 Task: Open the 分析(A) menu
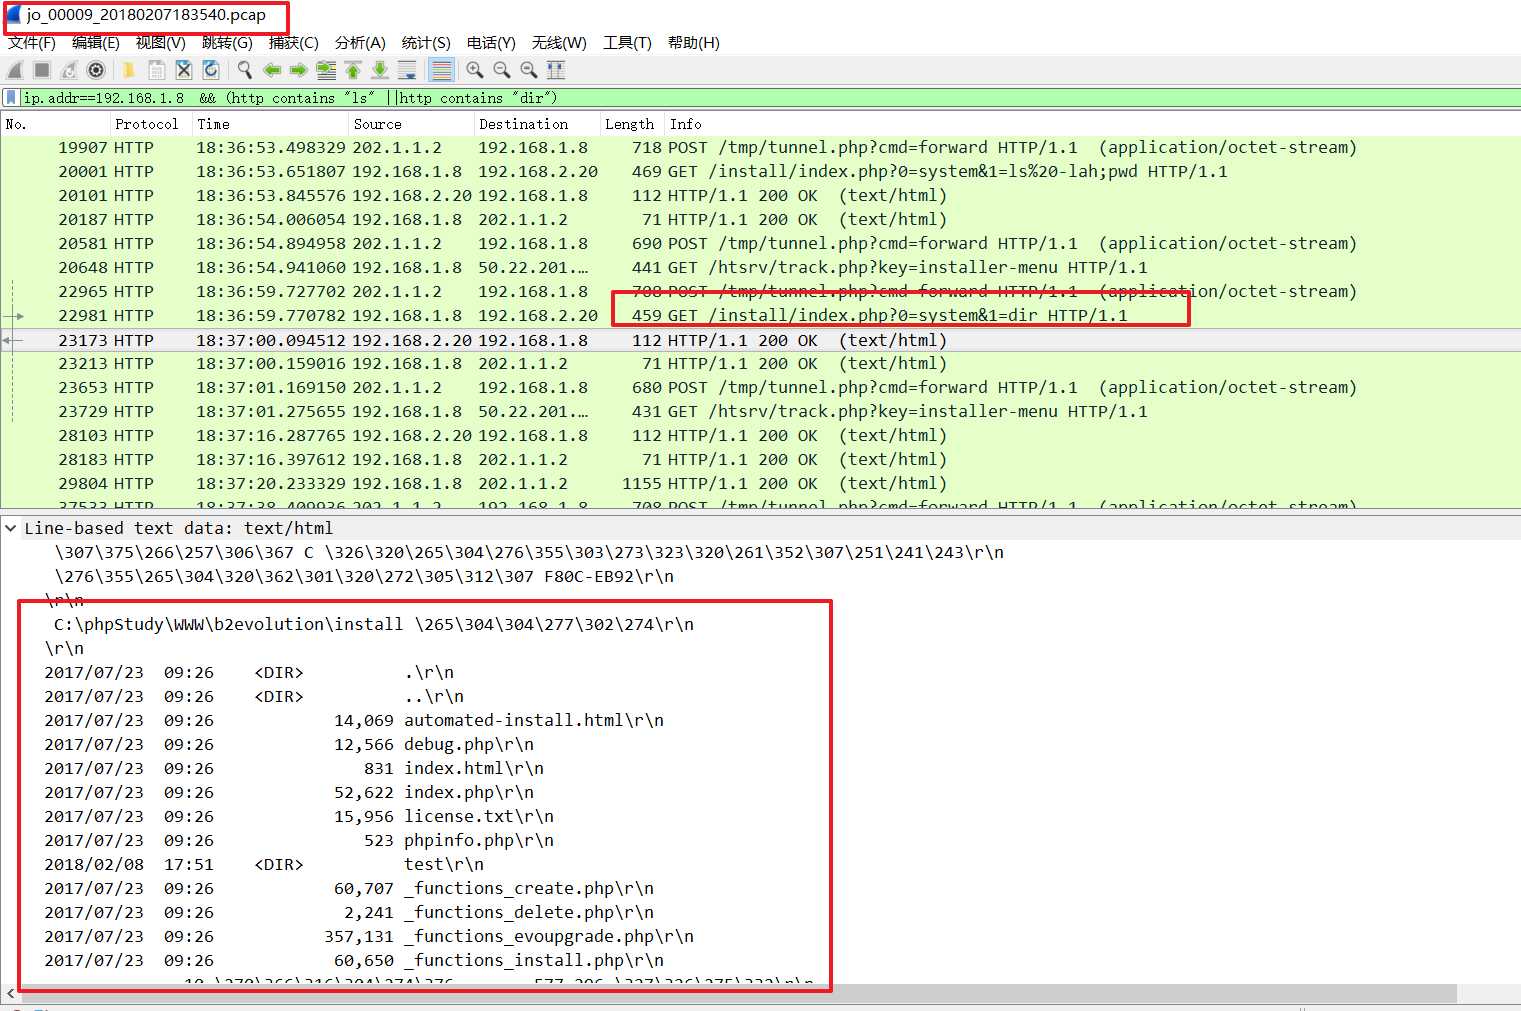pos(360,42)
